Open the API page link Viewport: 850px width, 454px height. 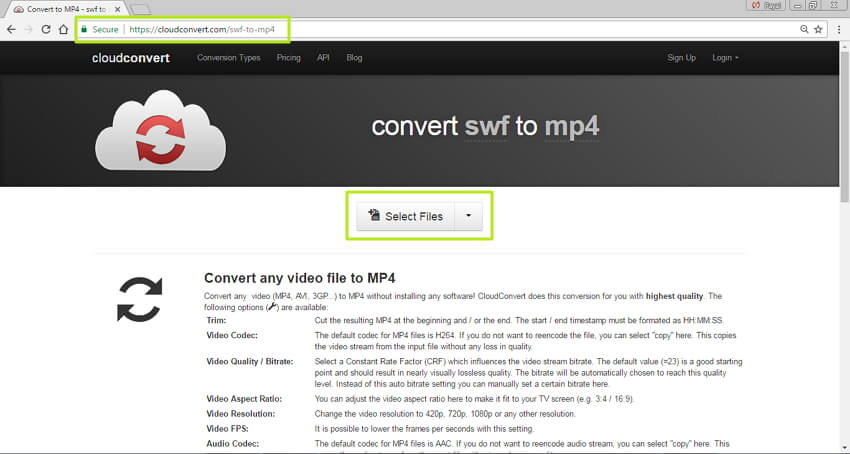click(x=323, y=57)
